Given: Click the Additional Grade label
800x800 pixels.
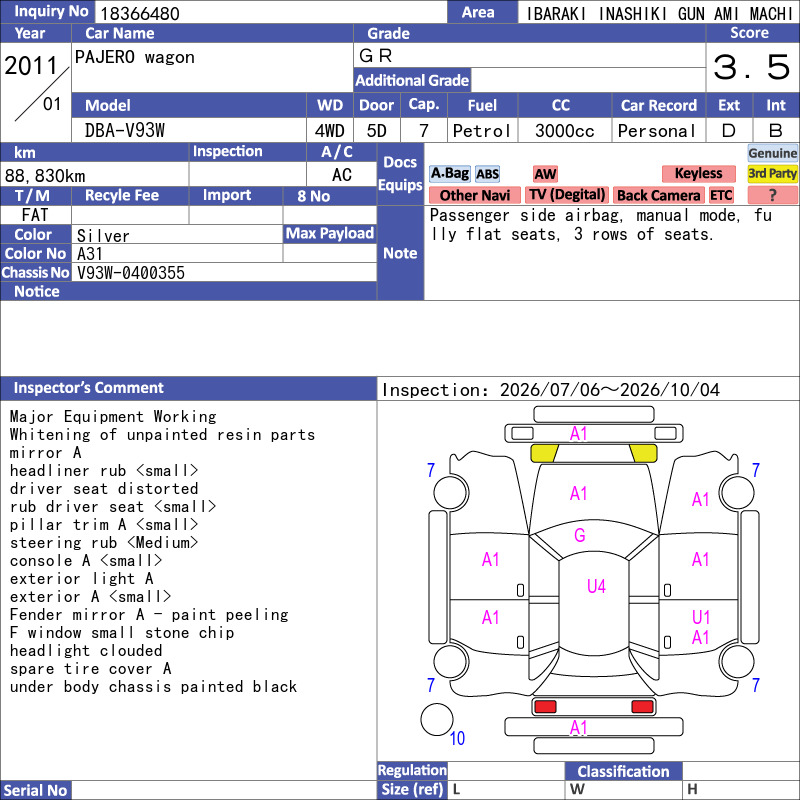Looking at the screenshot, I should [412, 80].
